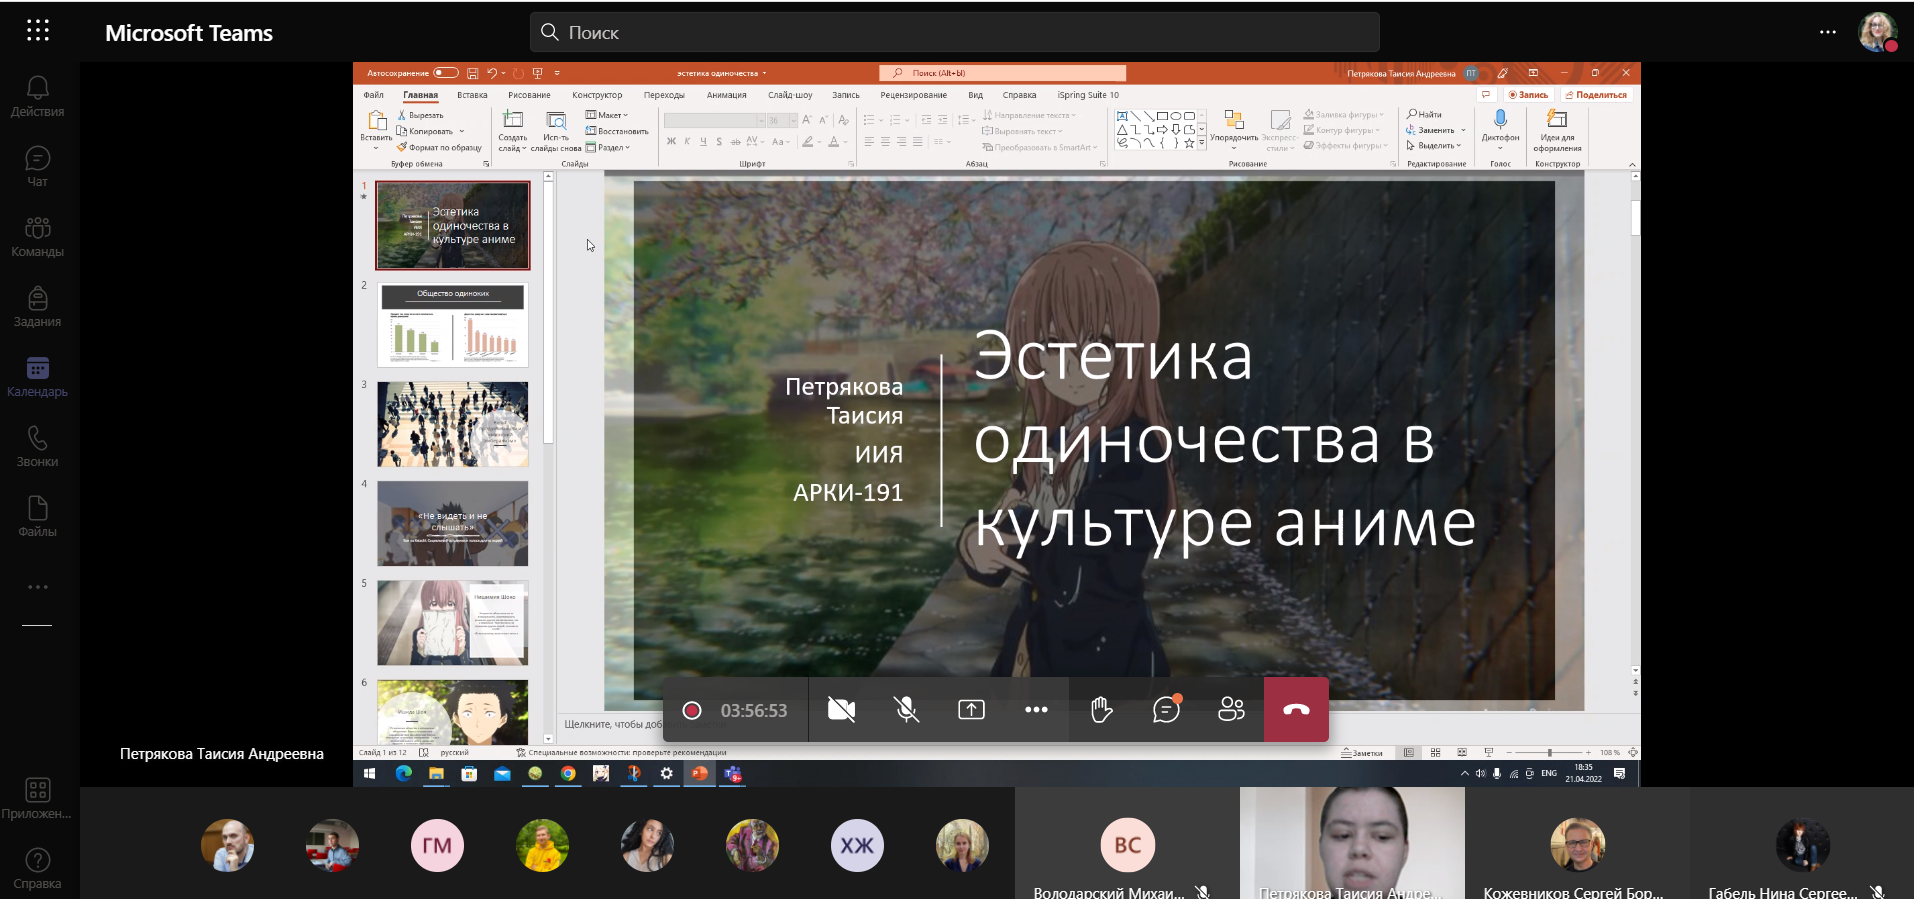Click the zoom slider in PowerPoint status bar

click(1549, 752)
